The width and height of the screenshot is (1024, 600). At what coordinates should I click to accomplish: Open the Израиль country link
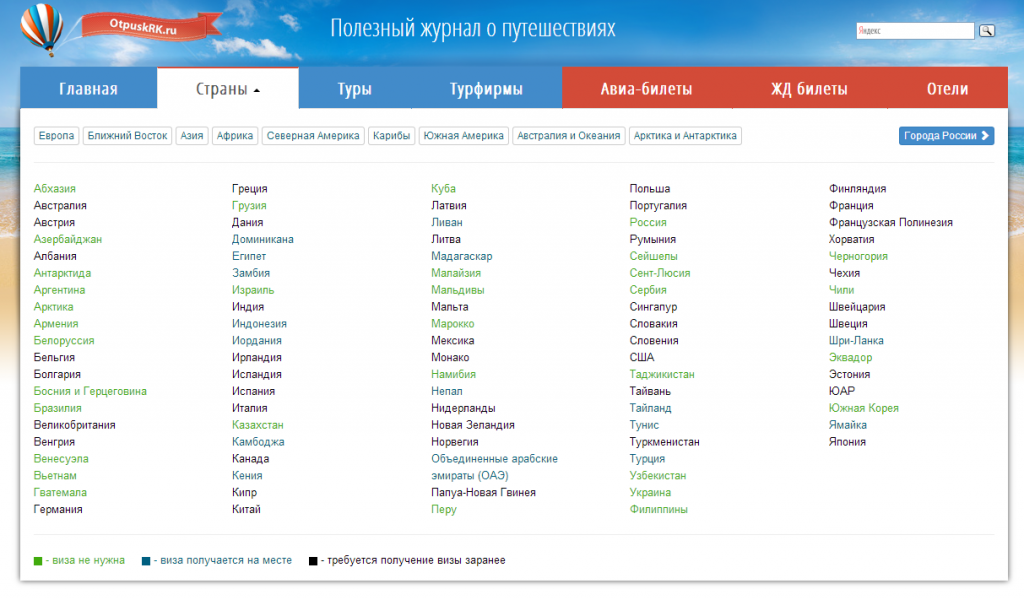(x=253, y=290)
